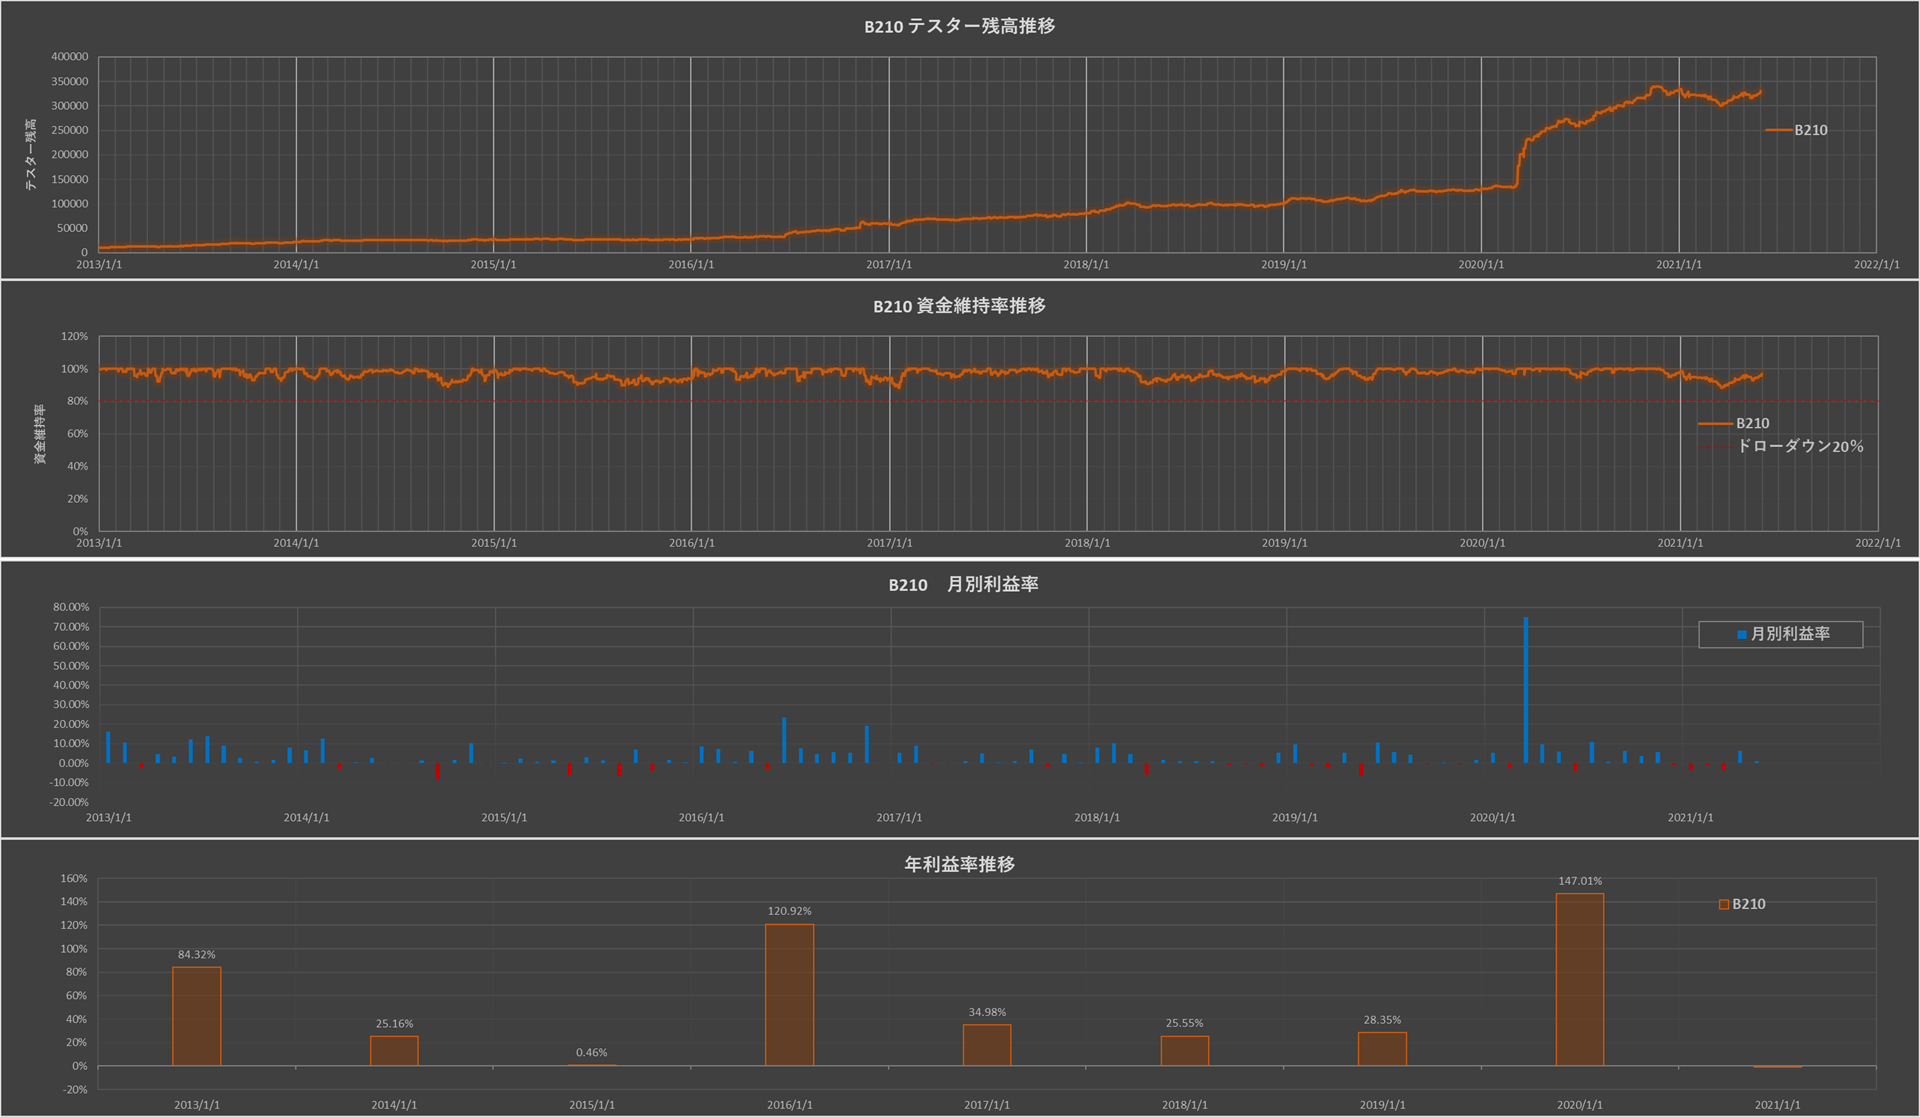This screenshot has width=1920, height=1117.
Task: Click the tallest blue monthly bar in 2020
Action: [1525, 690]
